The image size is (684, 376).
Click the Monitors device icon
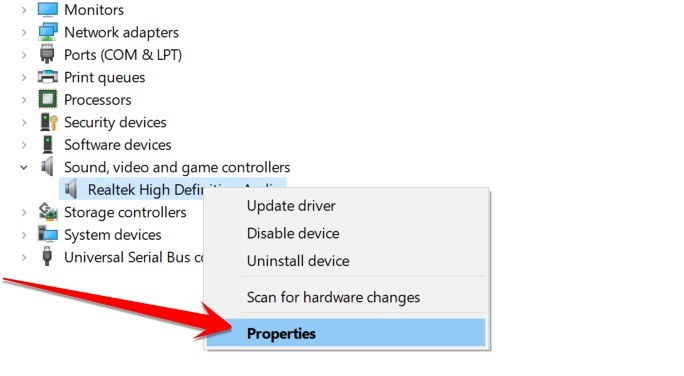coord(48,10)
